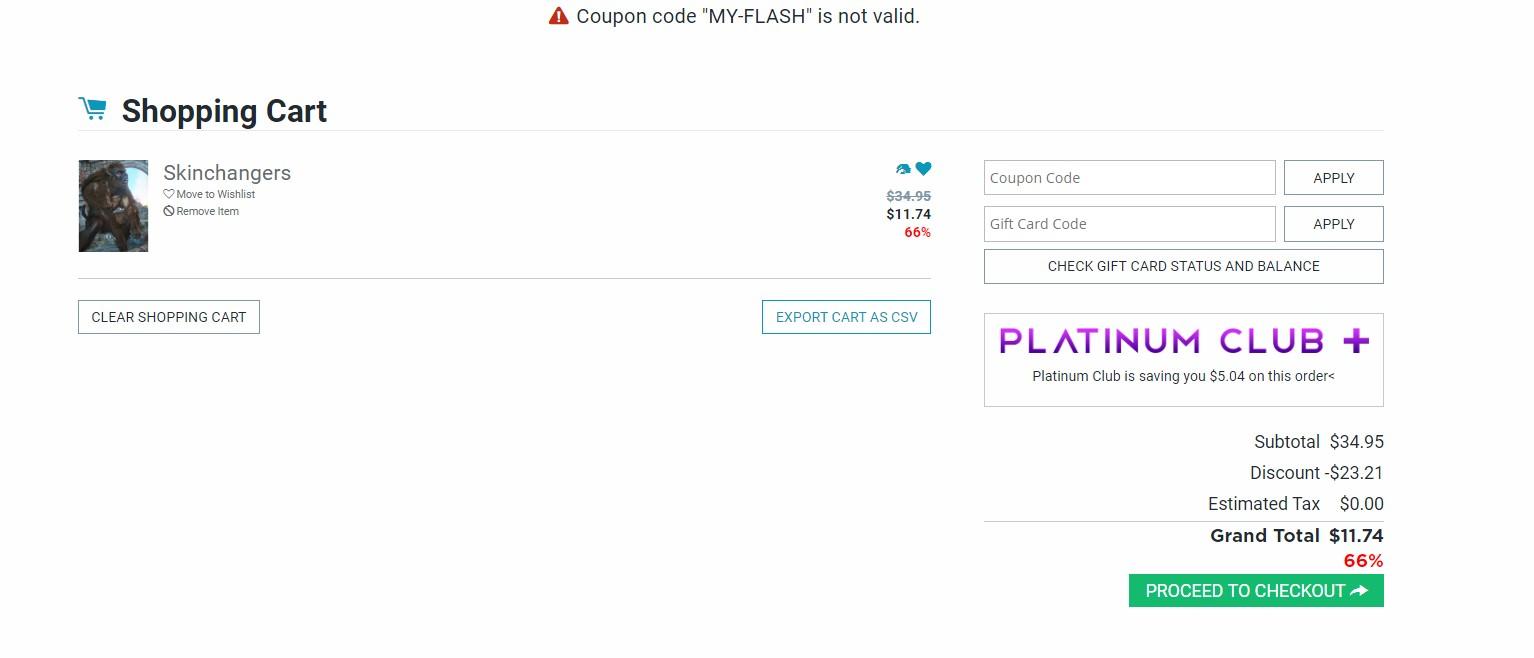Click the blue heart icon above the price
The image size is (1534, 658).
coord(923,169)
